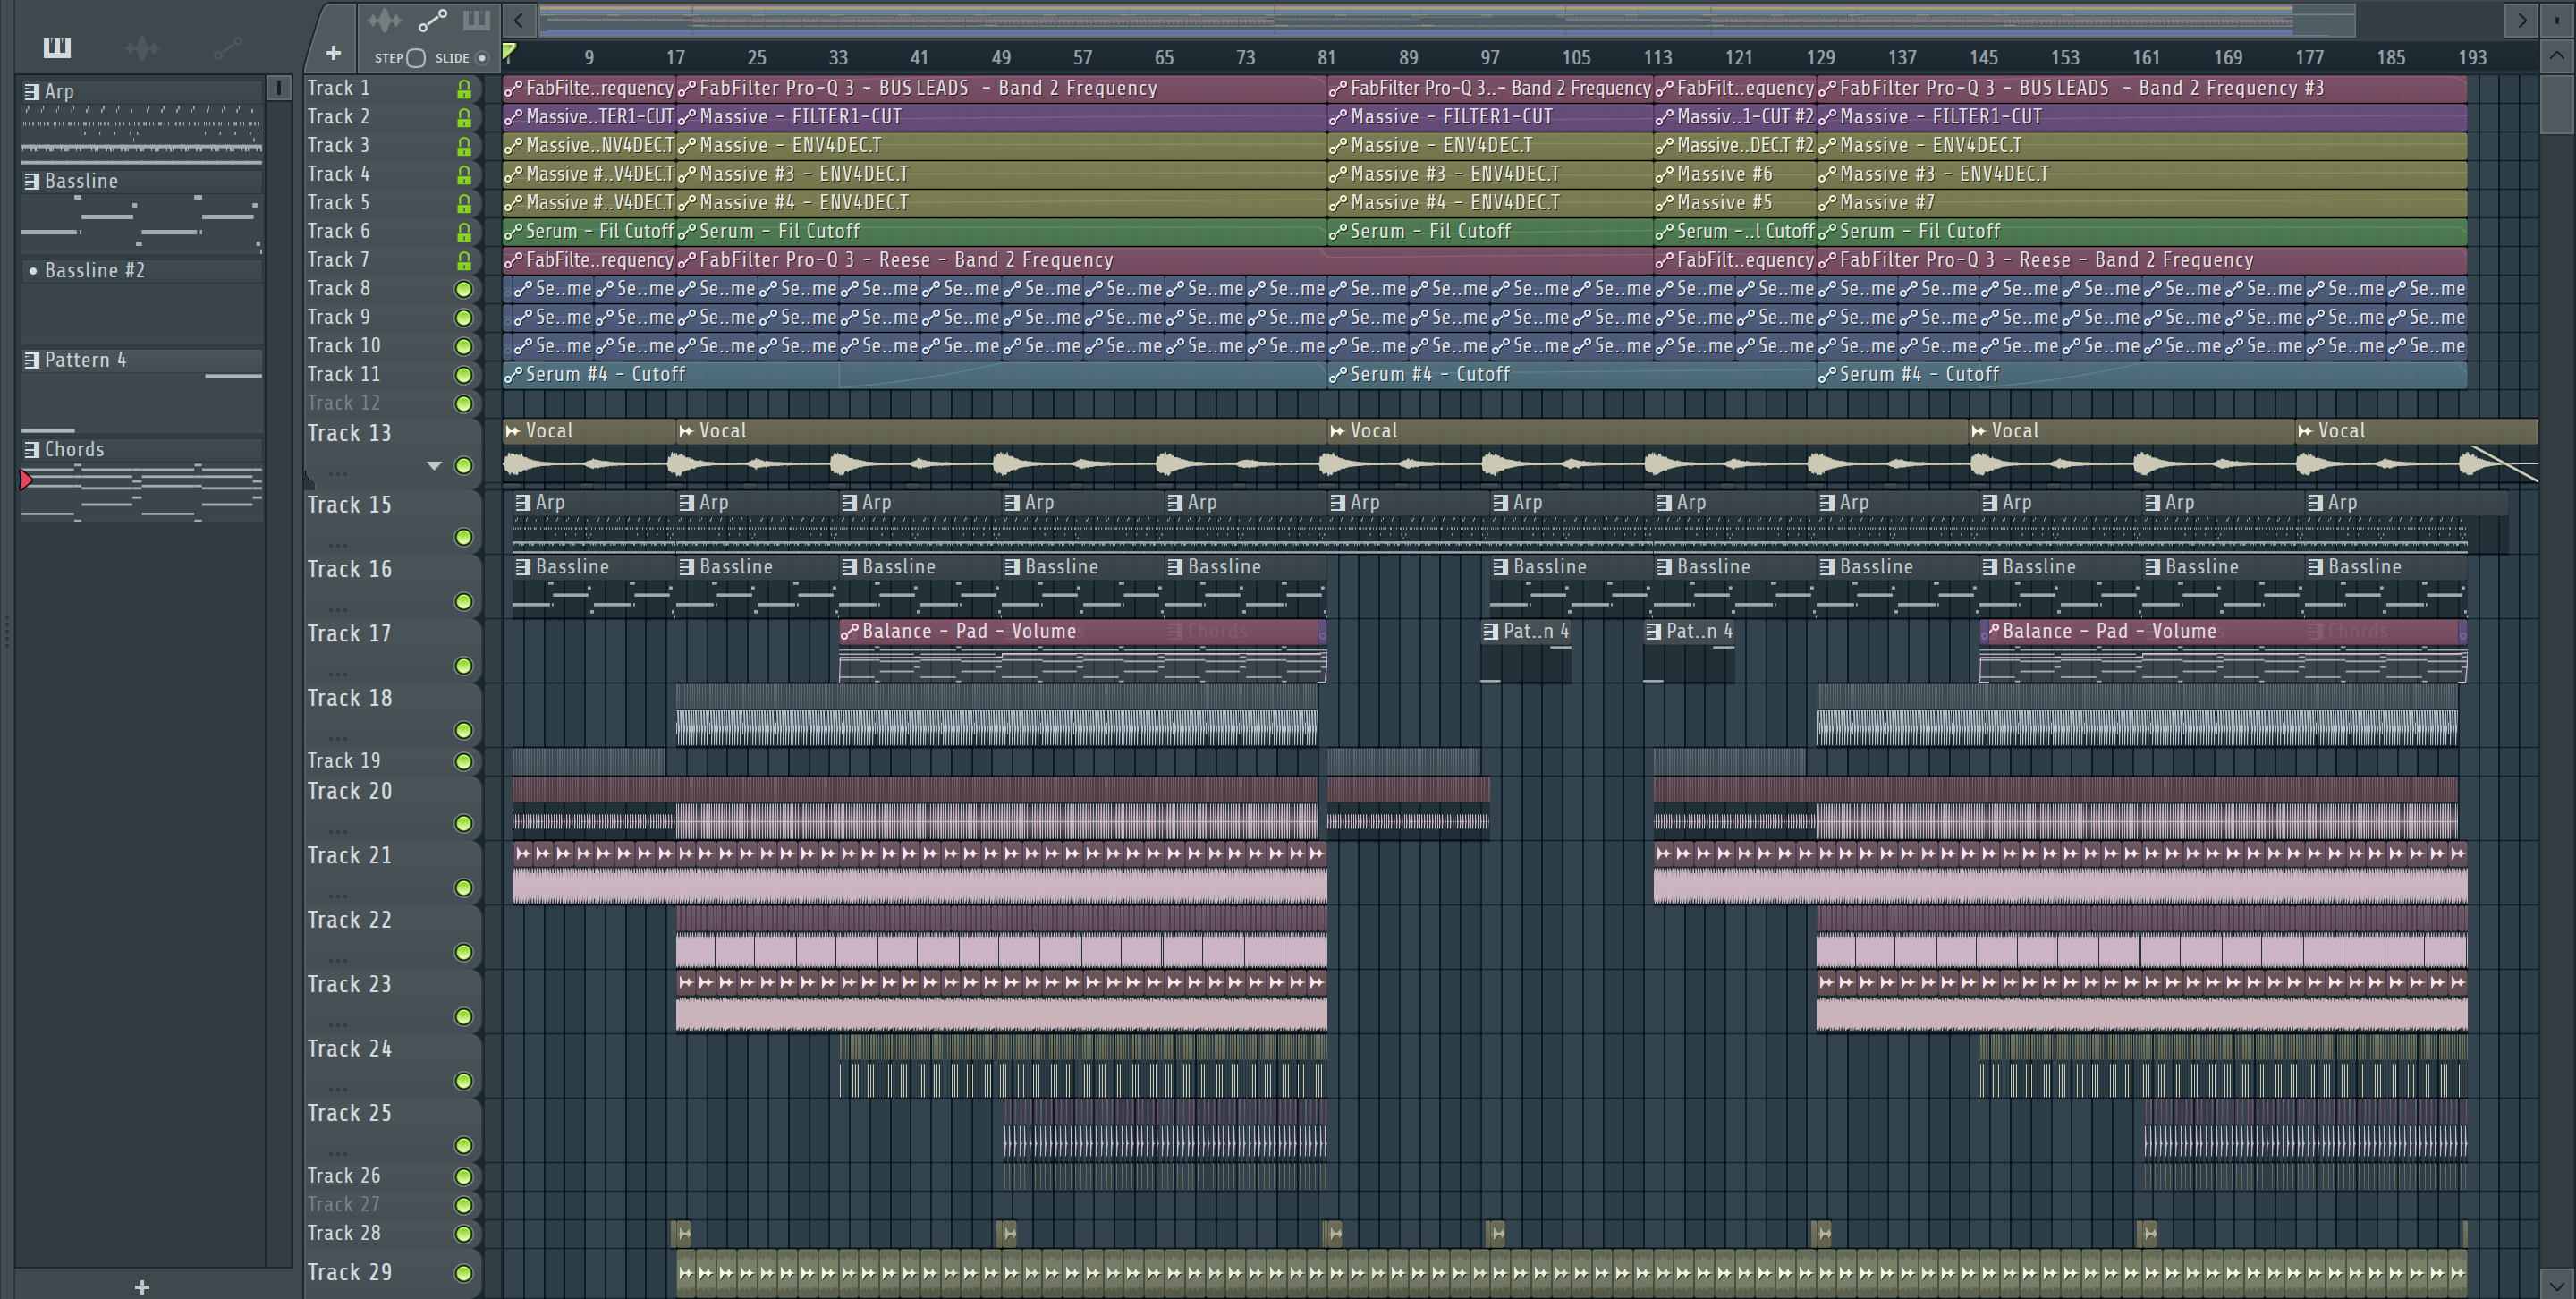Click the playlist pattern focus piano icon

[x=477, y=20]
